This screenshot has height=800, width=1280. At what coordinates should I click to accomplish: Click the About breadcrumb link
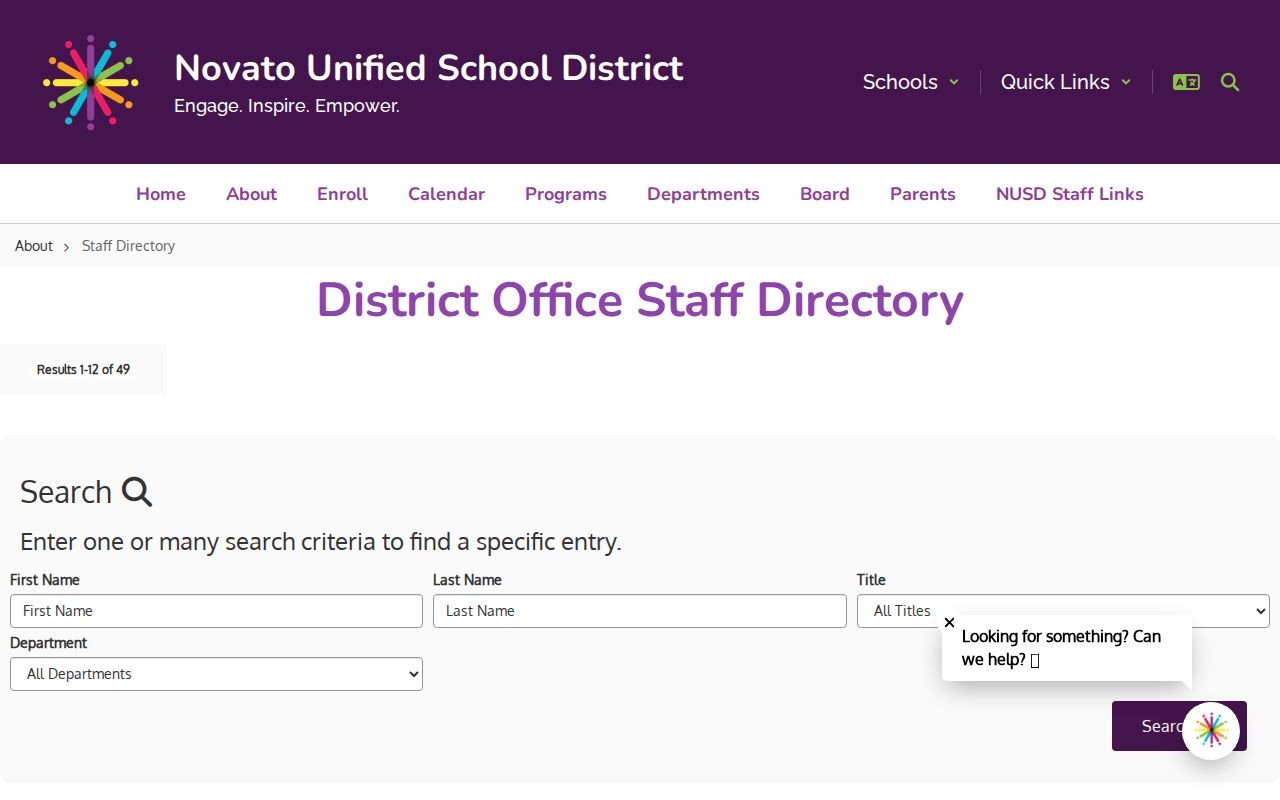click(34, 246)
